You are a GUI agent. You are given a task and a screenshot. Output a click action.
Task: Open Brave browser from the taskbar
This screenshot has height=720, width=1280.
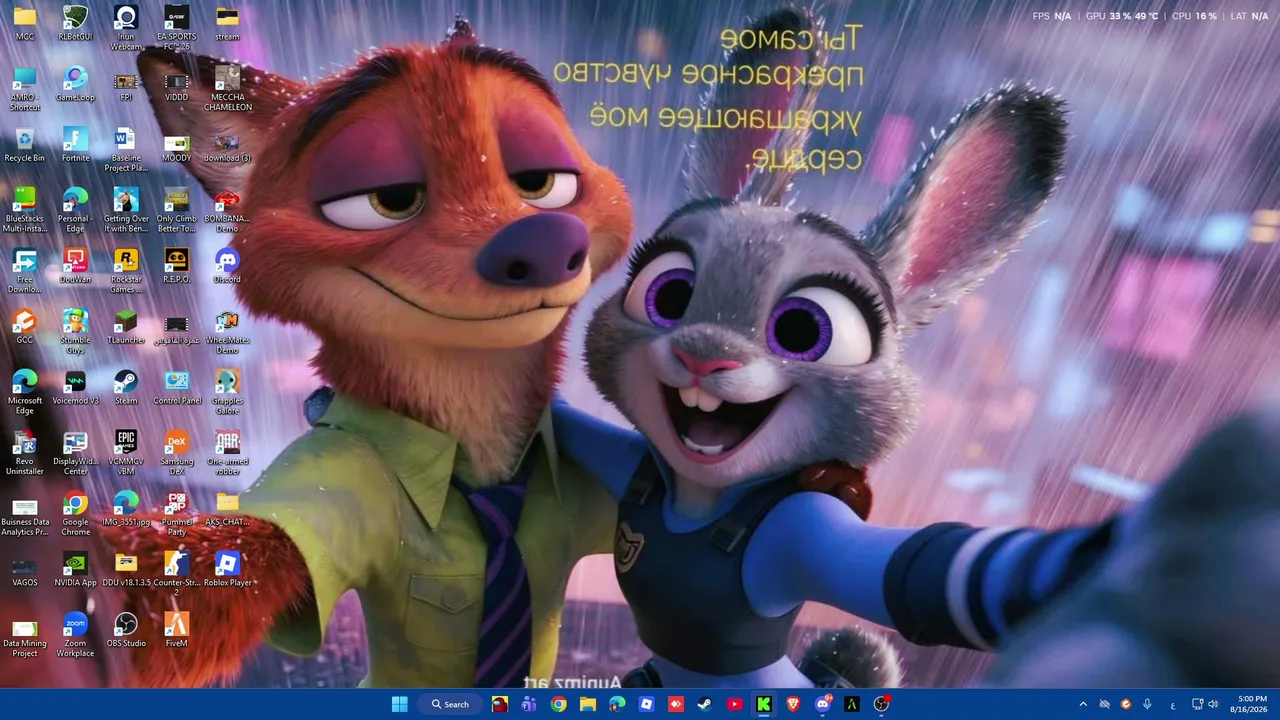pyautogui.click(x=793, y=704)
